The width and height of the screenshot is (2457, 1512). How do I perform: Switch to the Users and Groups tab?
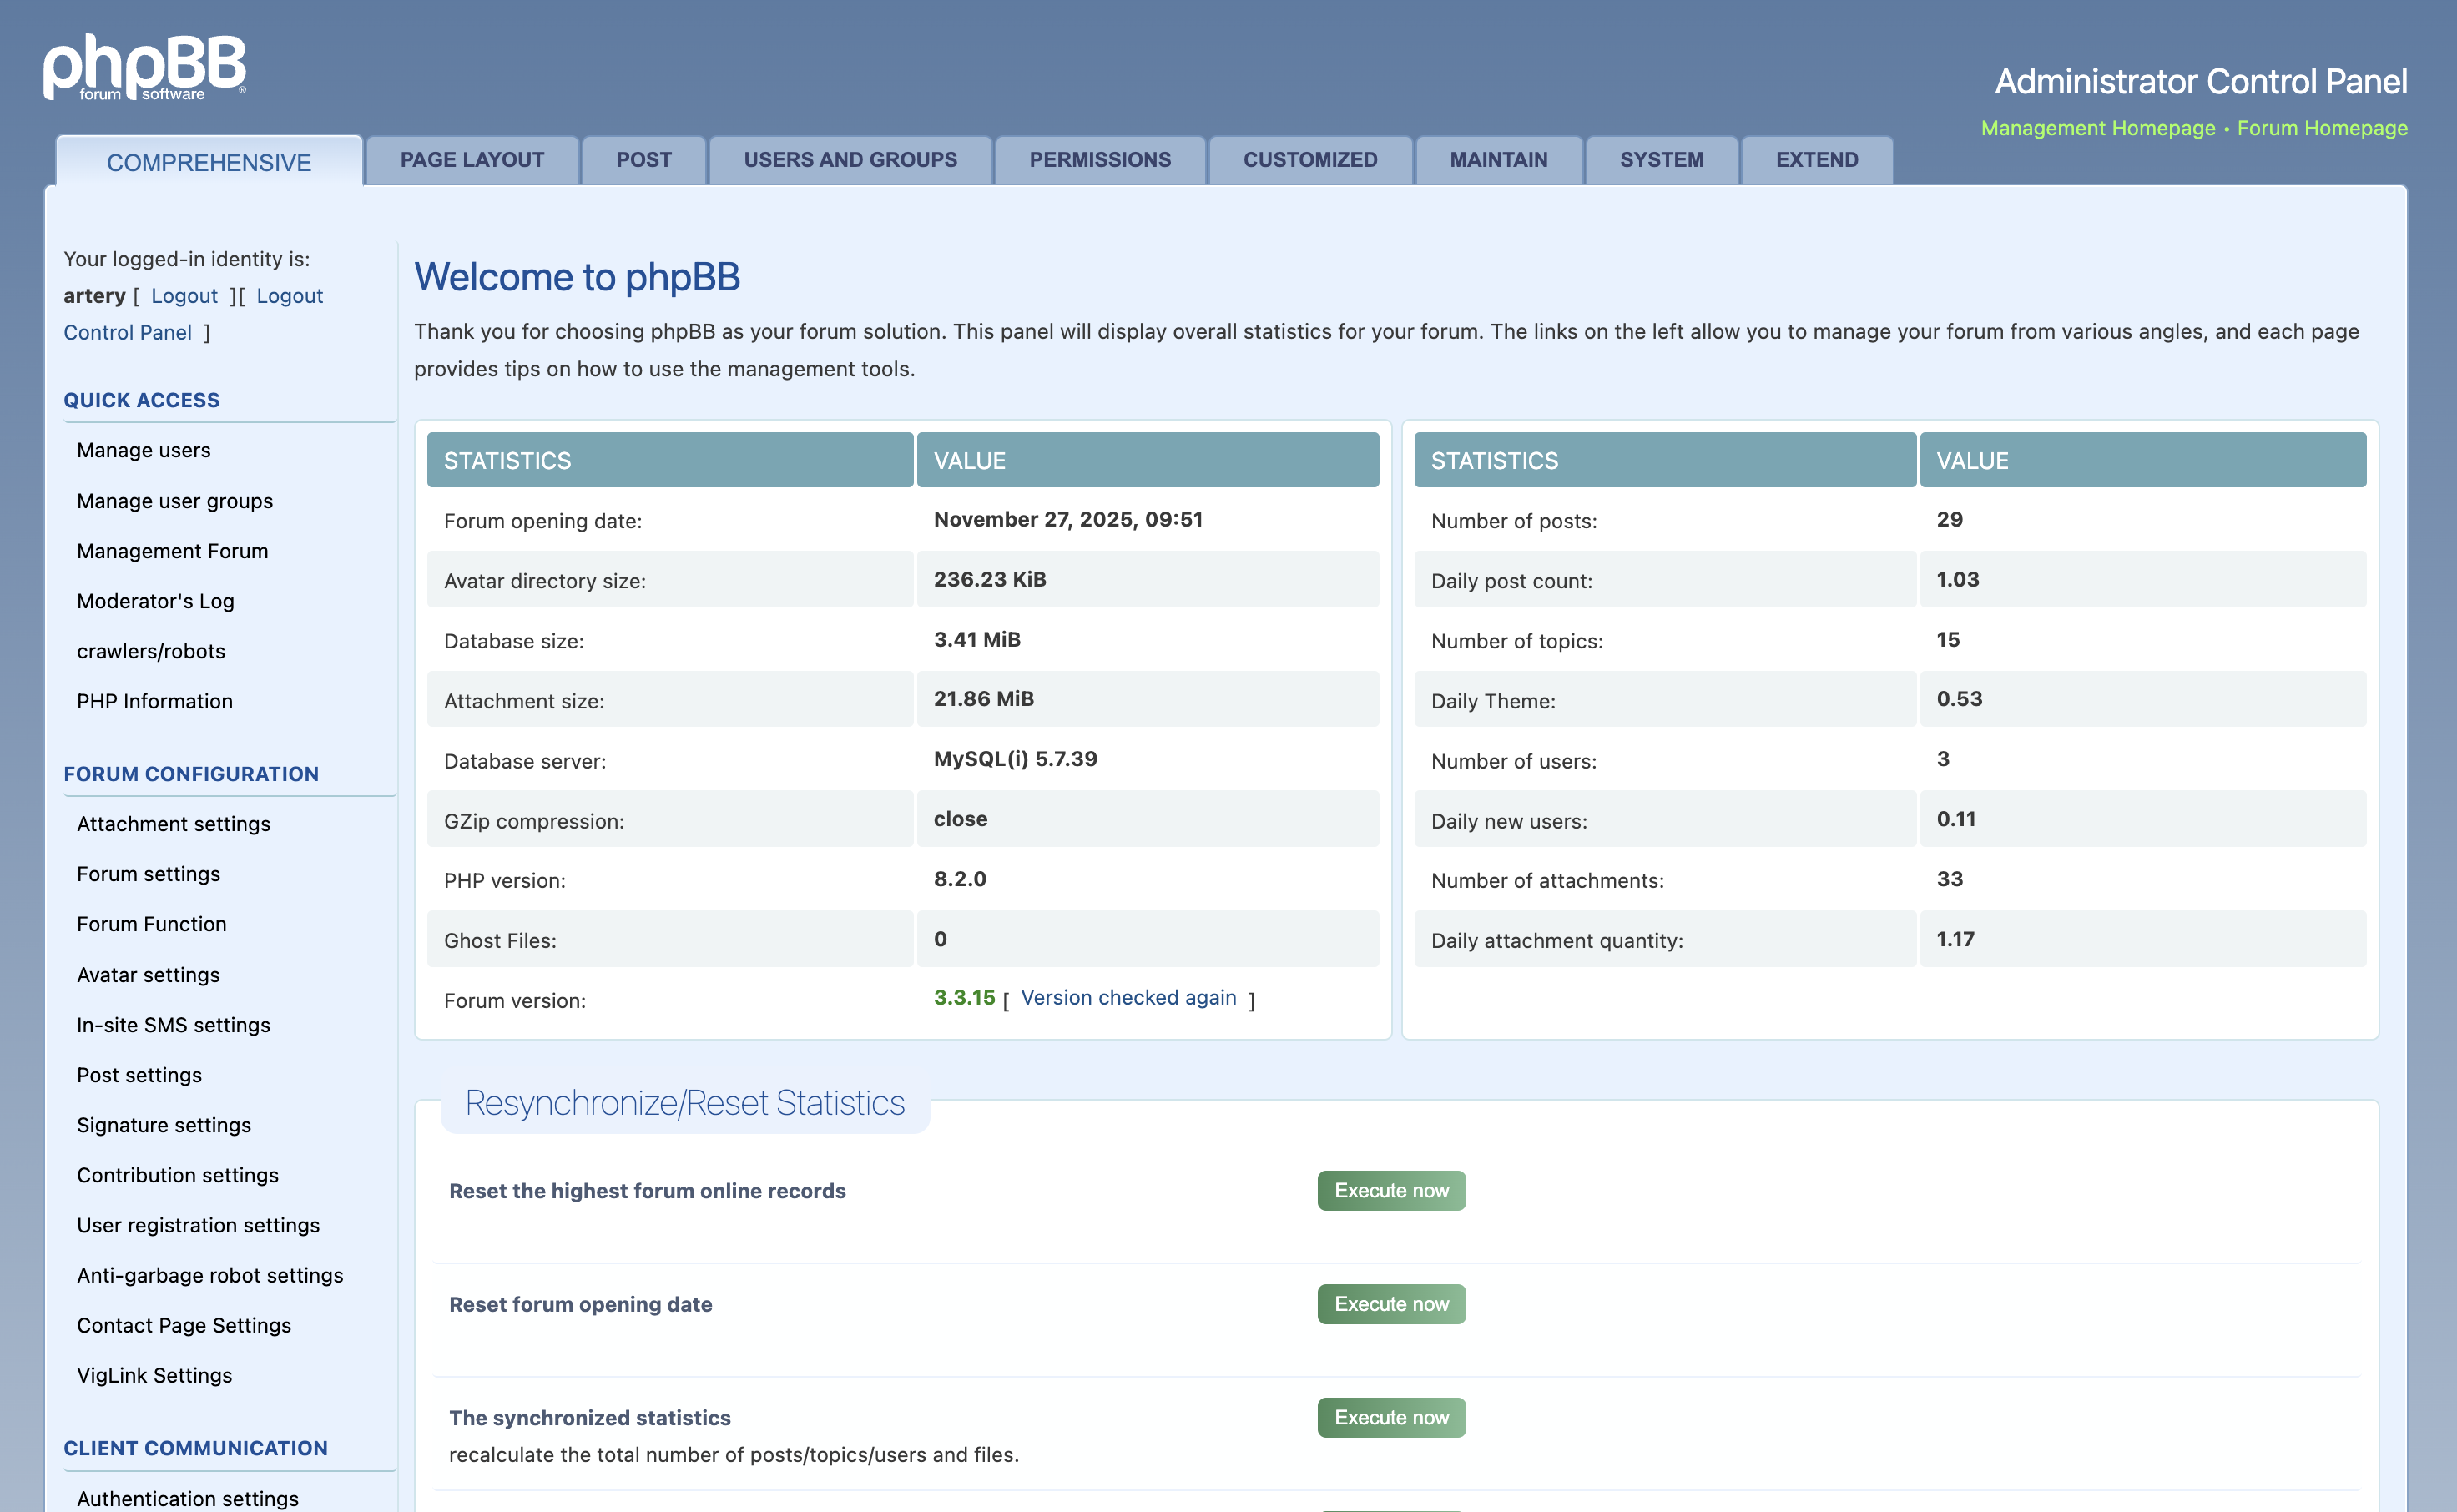[850, 160]
